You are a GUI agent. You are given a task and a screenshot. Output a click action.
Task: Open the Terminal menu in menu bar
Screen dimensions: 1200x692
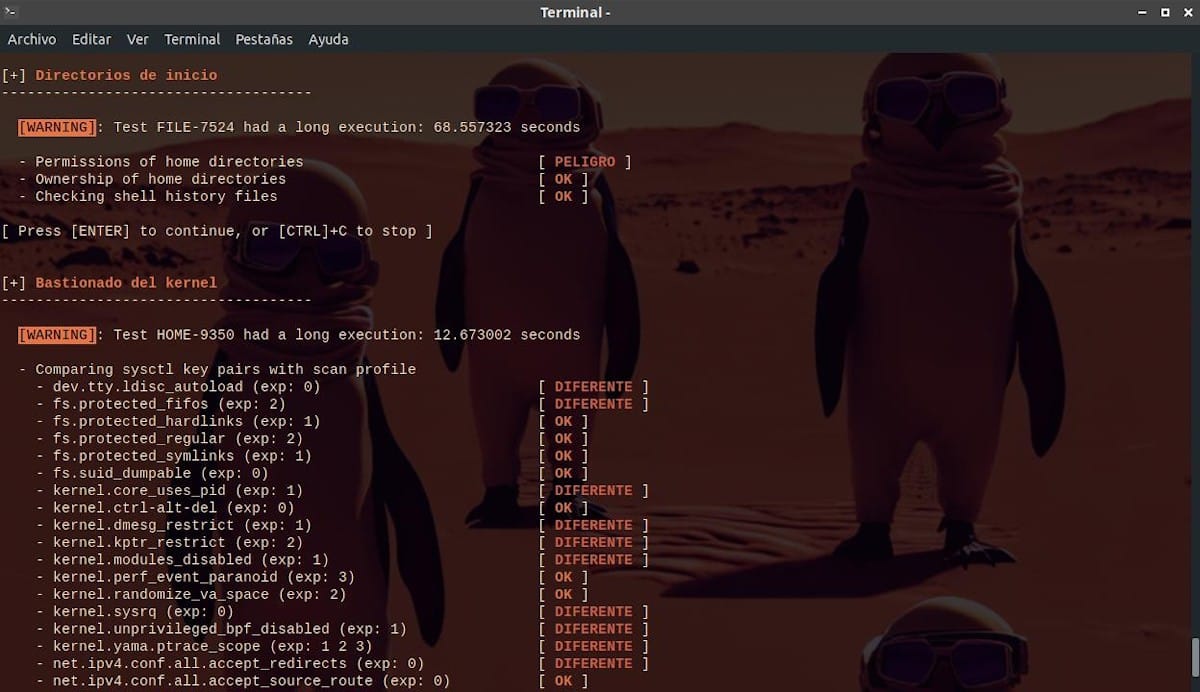coord(192,39)
